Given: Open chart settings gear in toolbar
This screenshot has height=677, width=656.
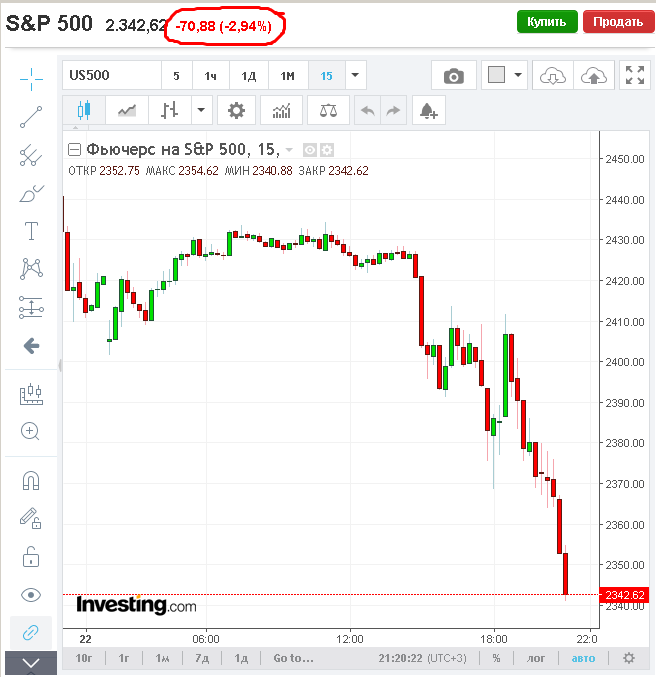Looking at the screenshot, I should coord(236,110).
